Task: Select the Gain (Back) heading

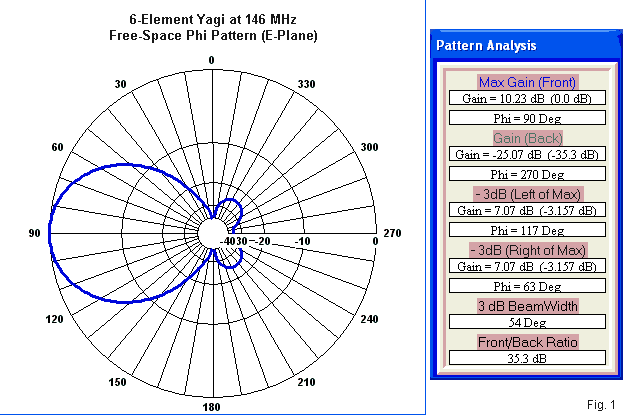Action: [527, 137]
